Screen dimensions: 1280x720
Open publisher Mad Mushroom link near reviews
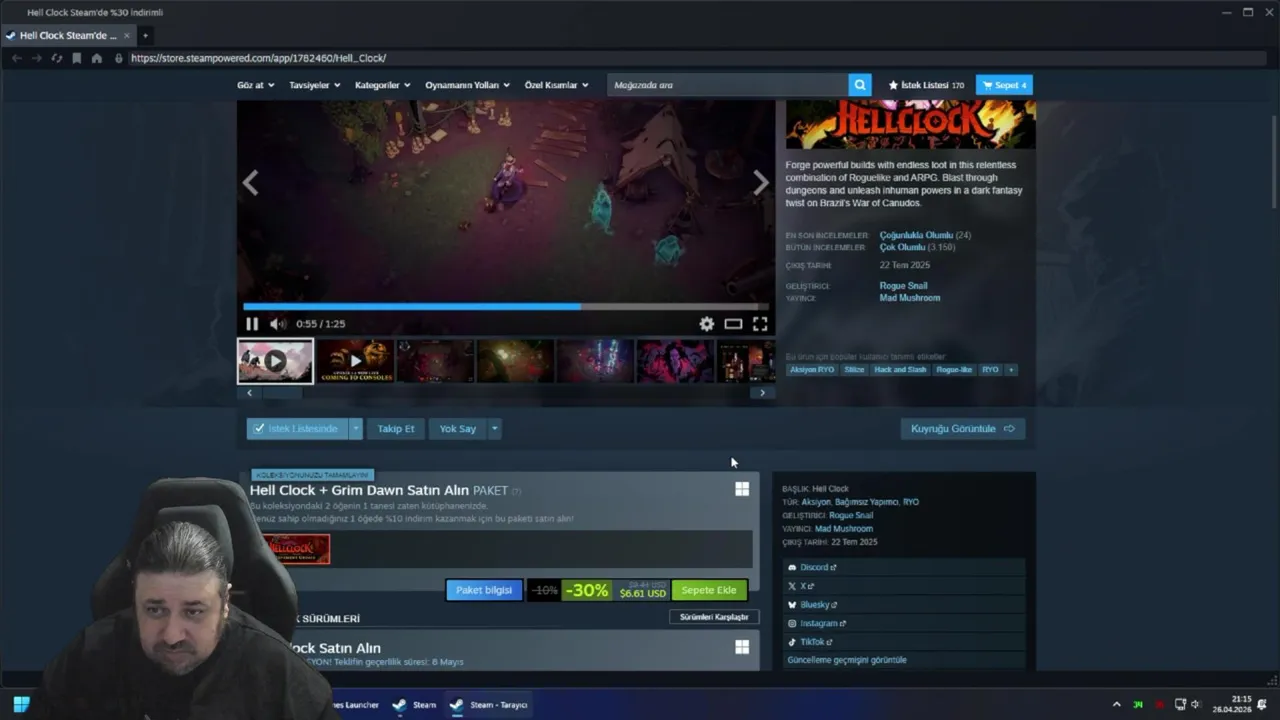(910, 298)
